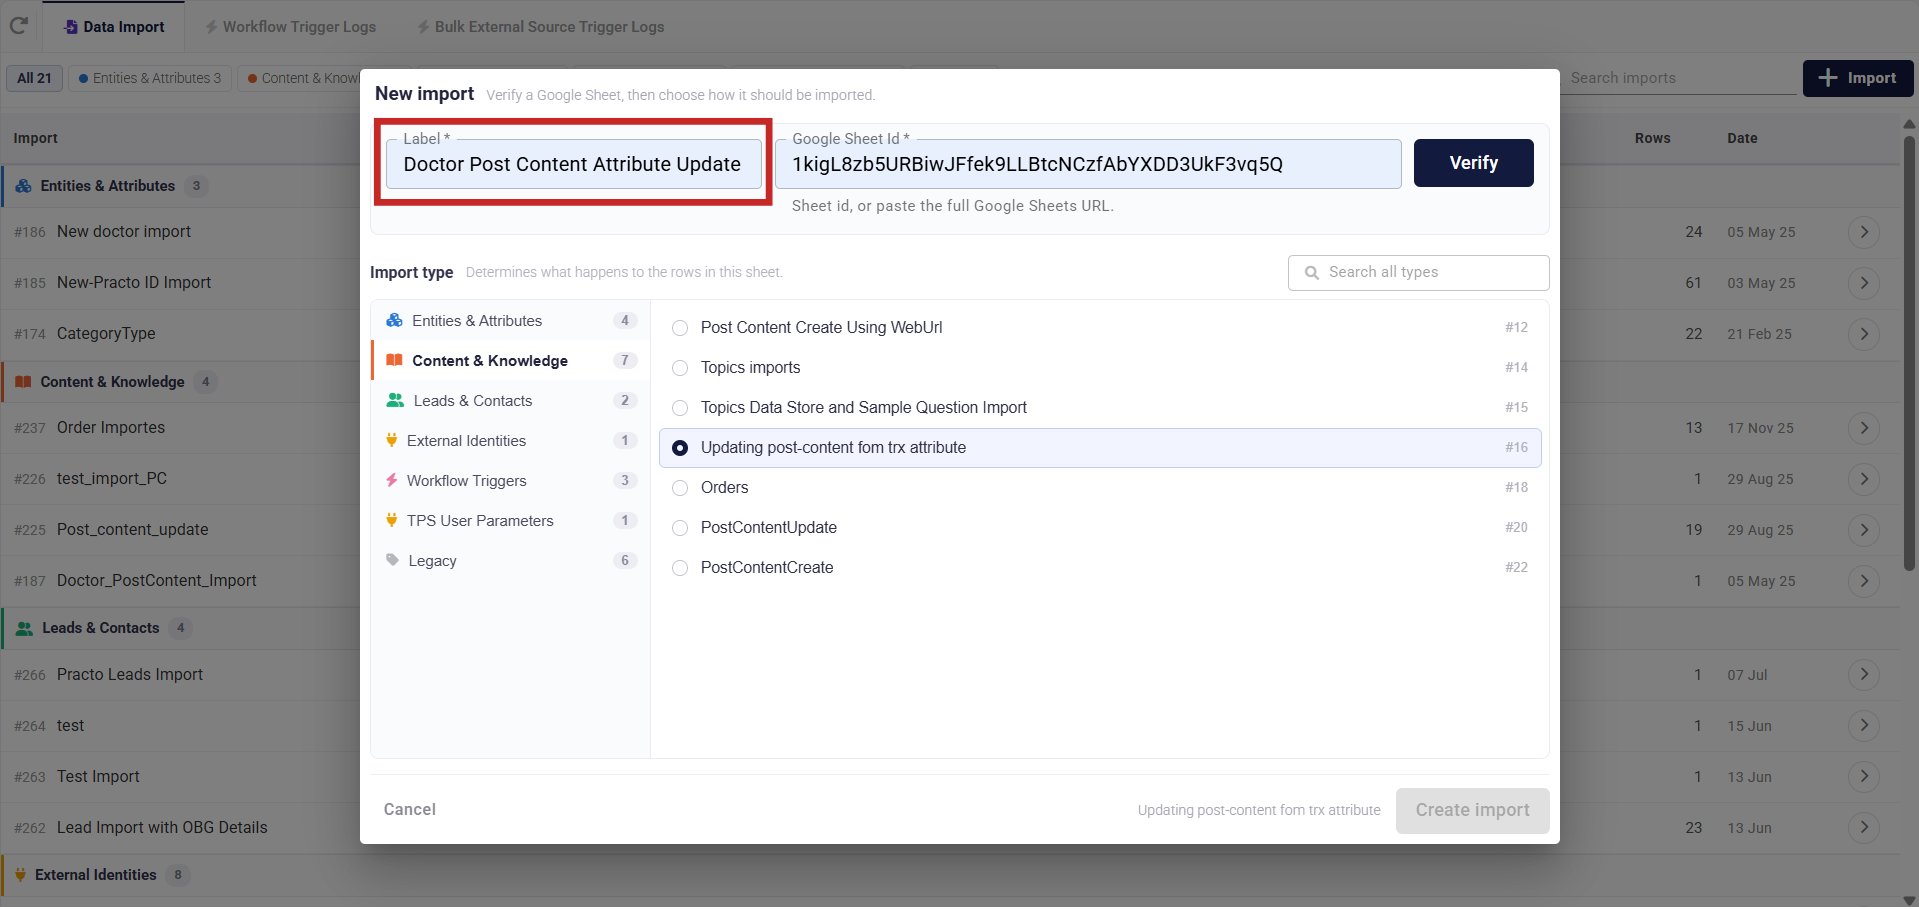Switch to the Data Import tab

[x=114, y=27]
